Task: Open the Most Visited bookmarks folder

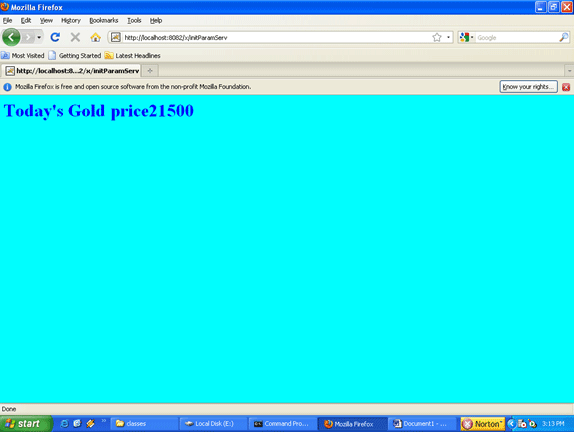Action: (x=23, y=56)
